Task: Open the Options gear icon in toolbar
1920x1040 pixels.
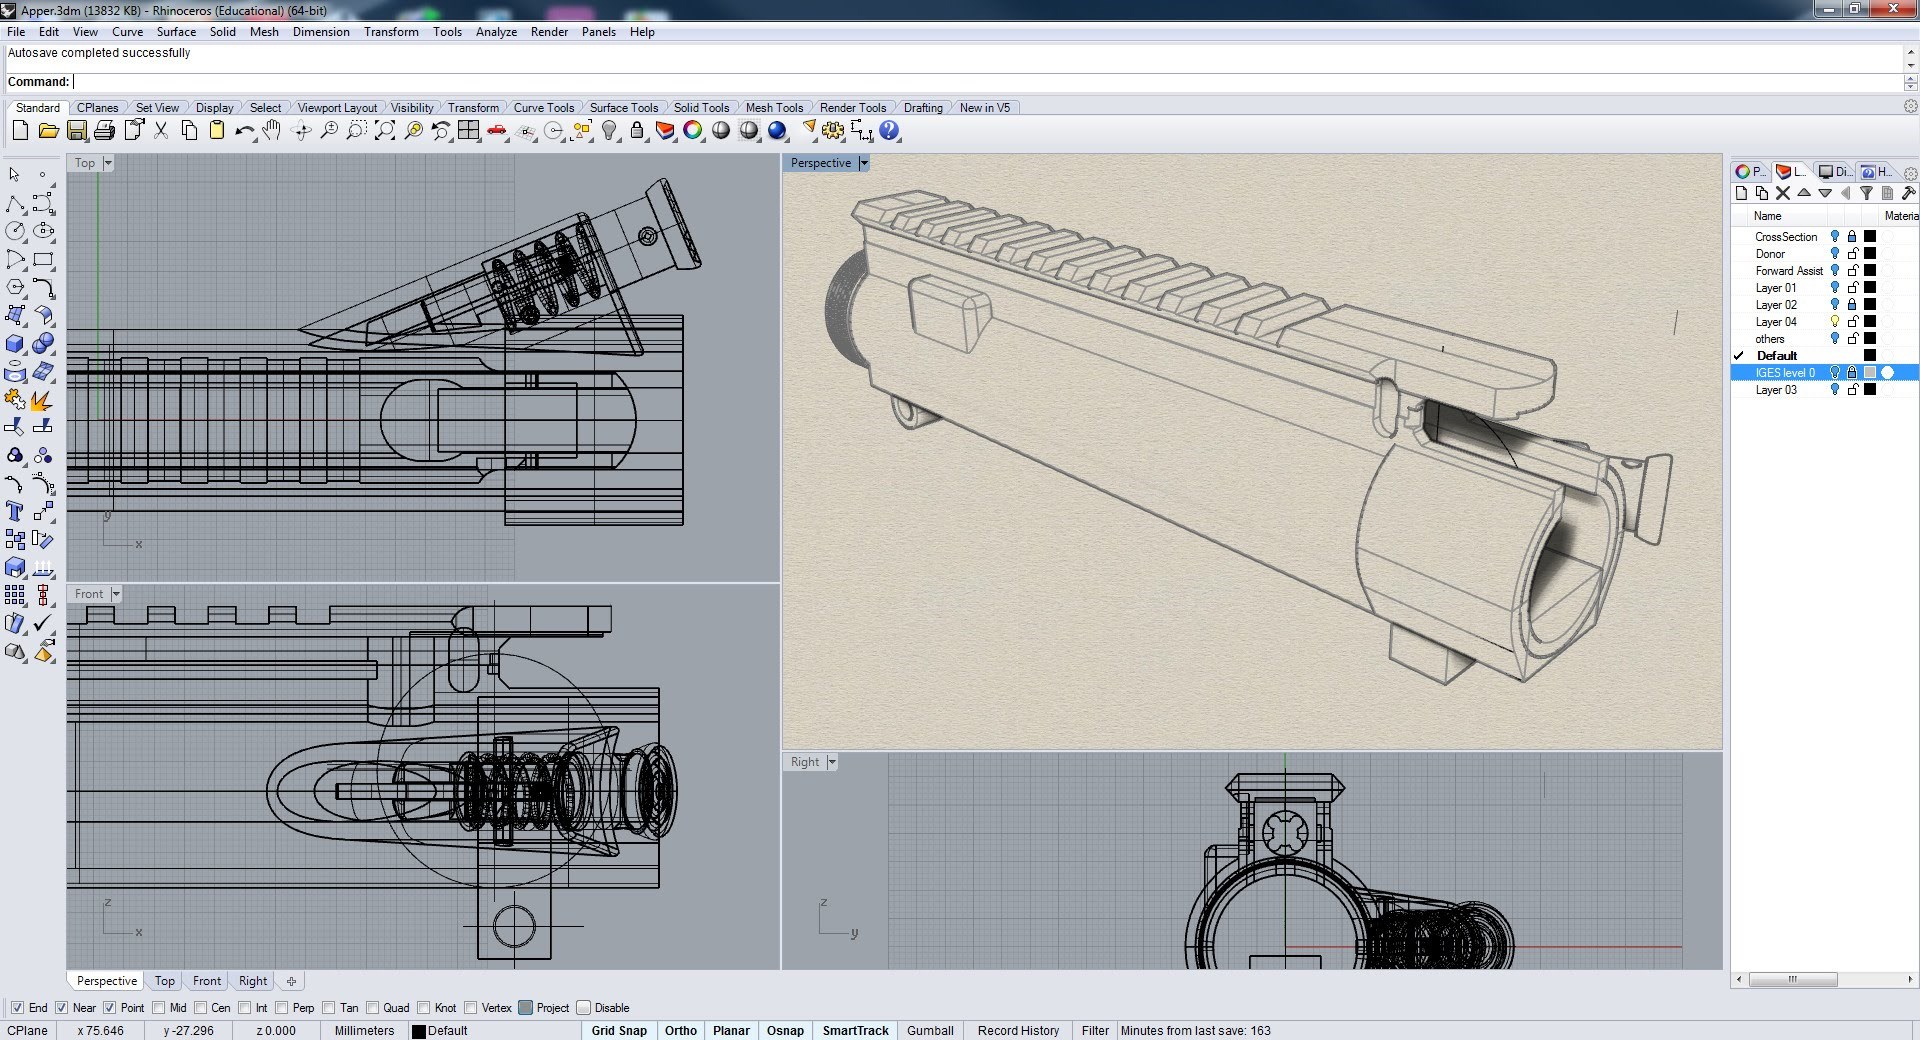Action: [x=833, y=131]
